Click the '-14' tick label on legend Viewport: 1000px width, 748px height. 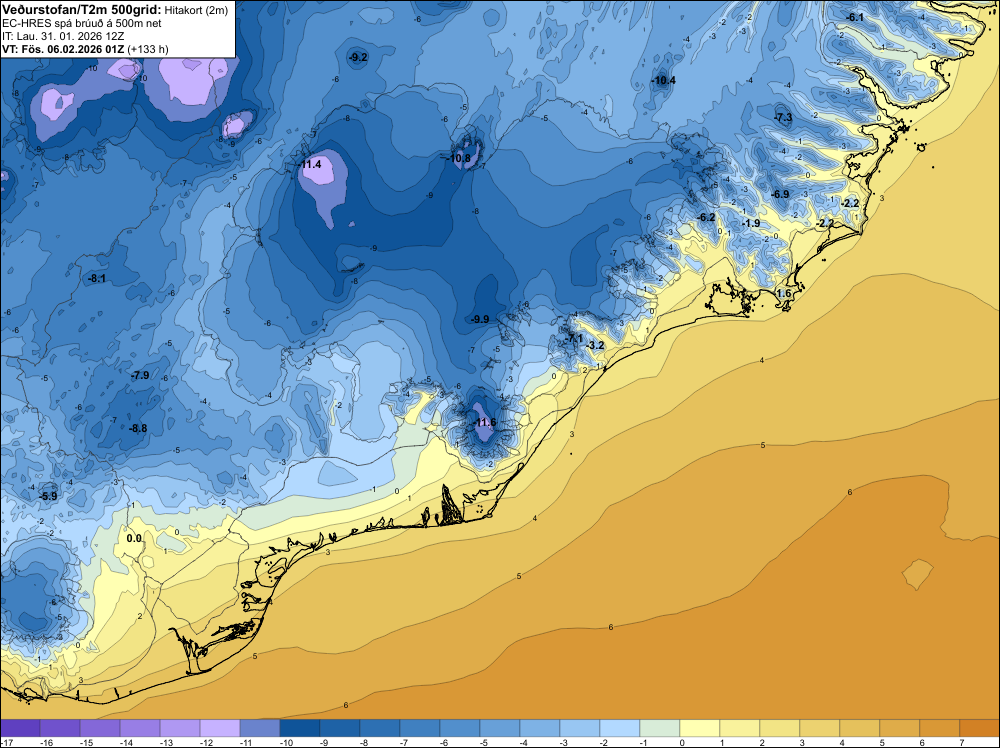pos(126,742)
